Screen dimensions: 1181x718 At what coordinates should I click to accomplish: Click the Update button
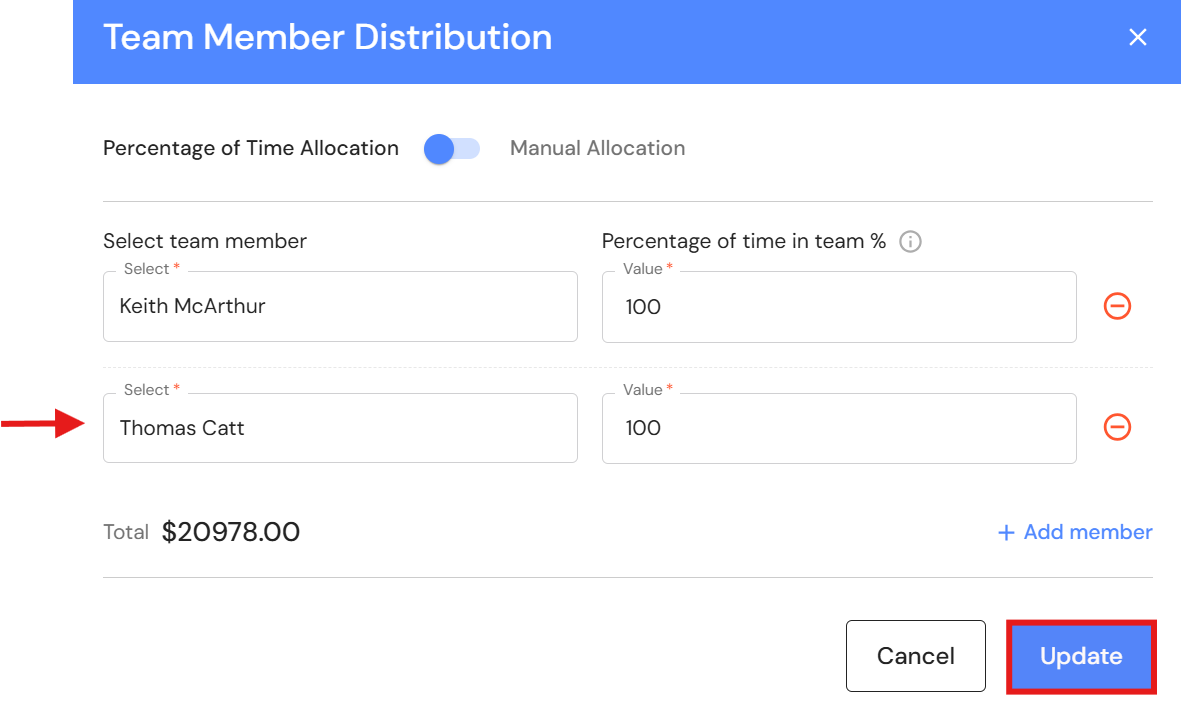click(x=1081, y=656)
